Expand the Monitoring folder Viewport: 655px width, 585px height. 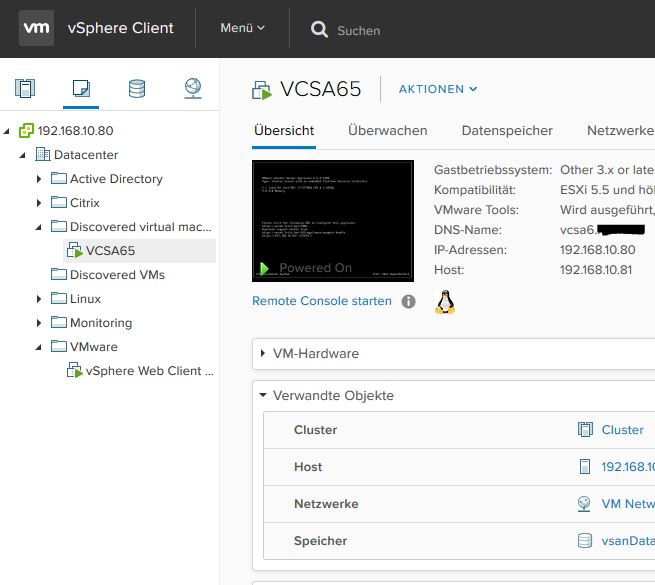(39, 323)
